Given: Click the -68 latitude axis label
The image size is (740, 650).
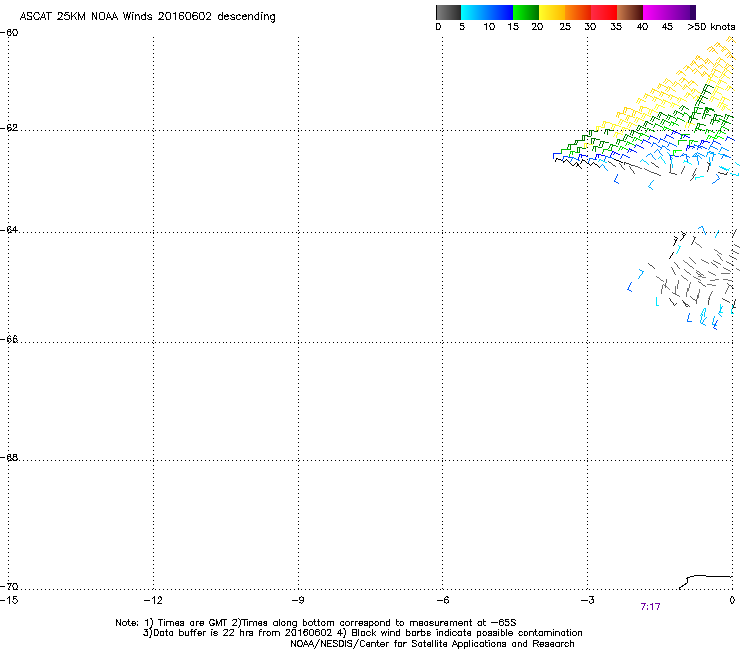Looking at the screenshot, I should pyautogui.click(x=9, y=458).
